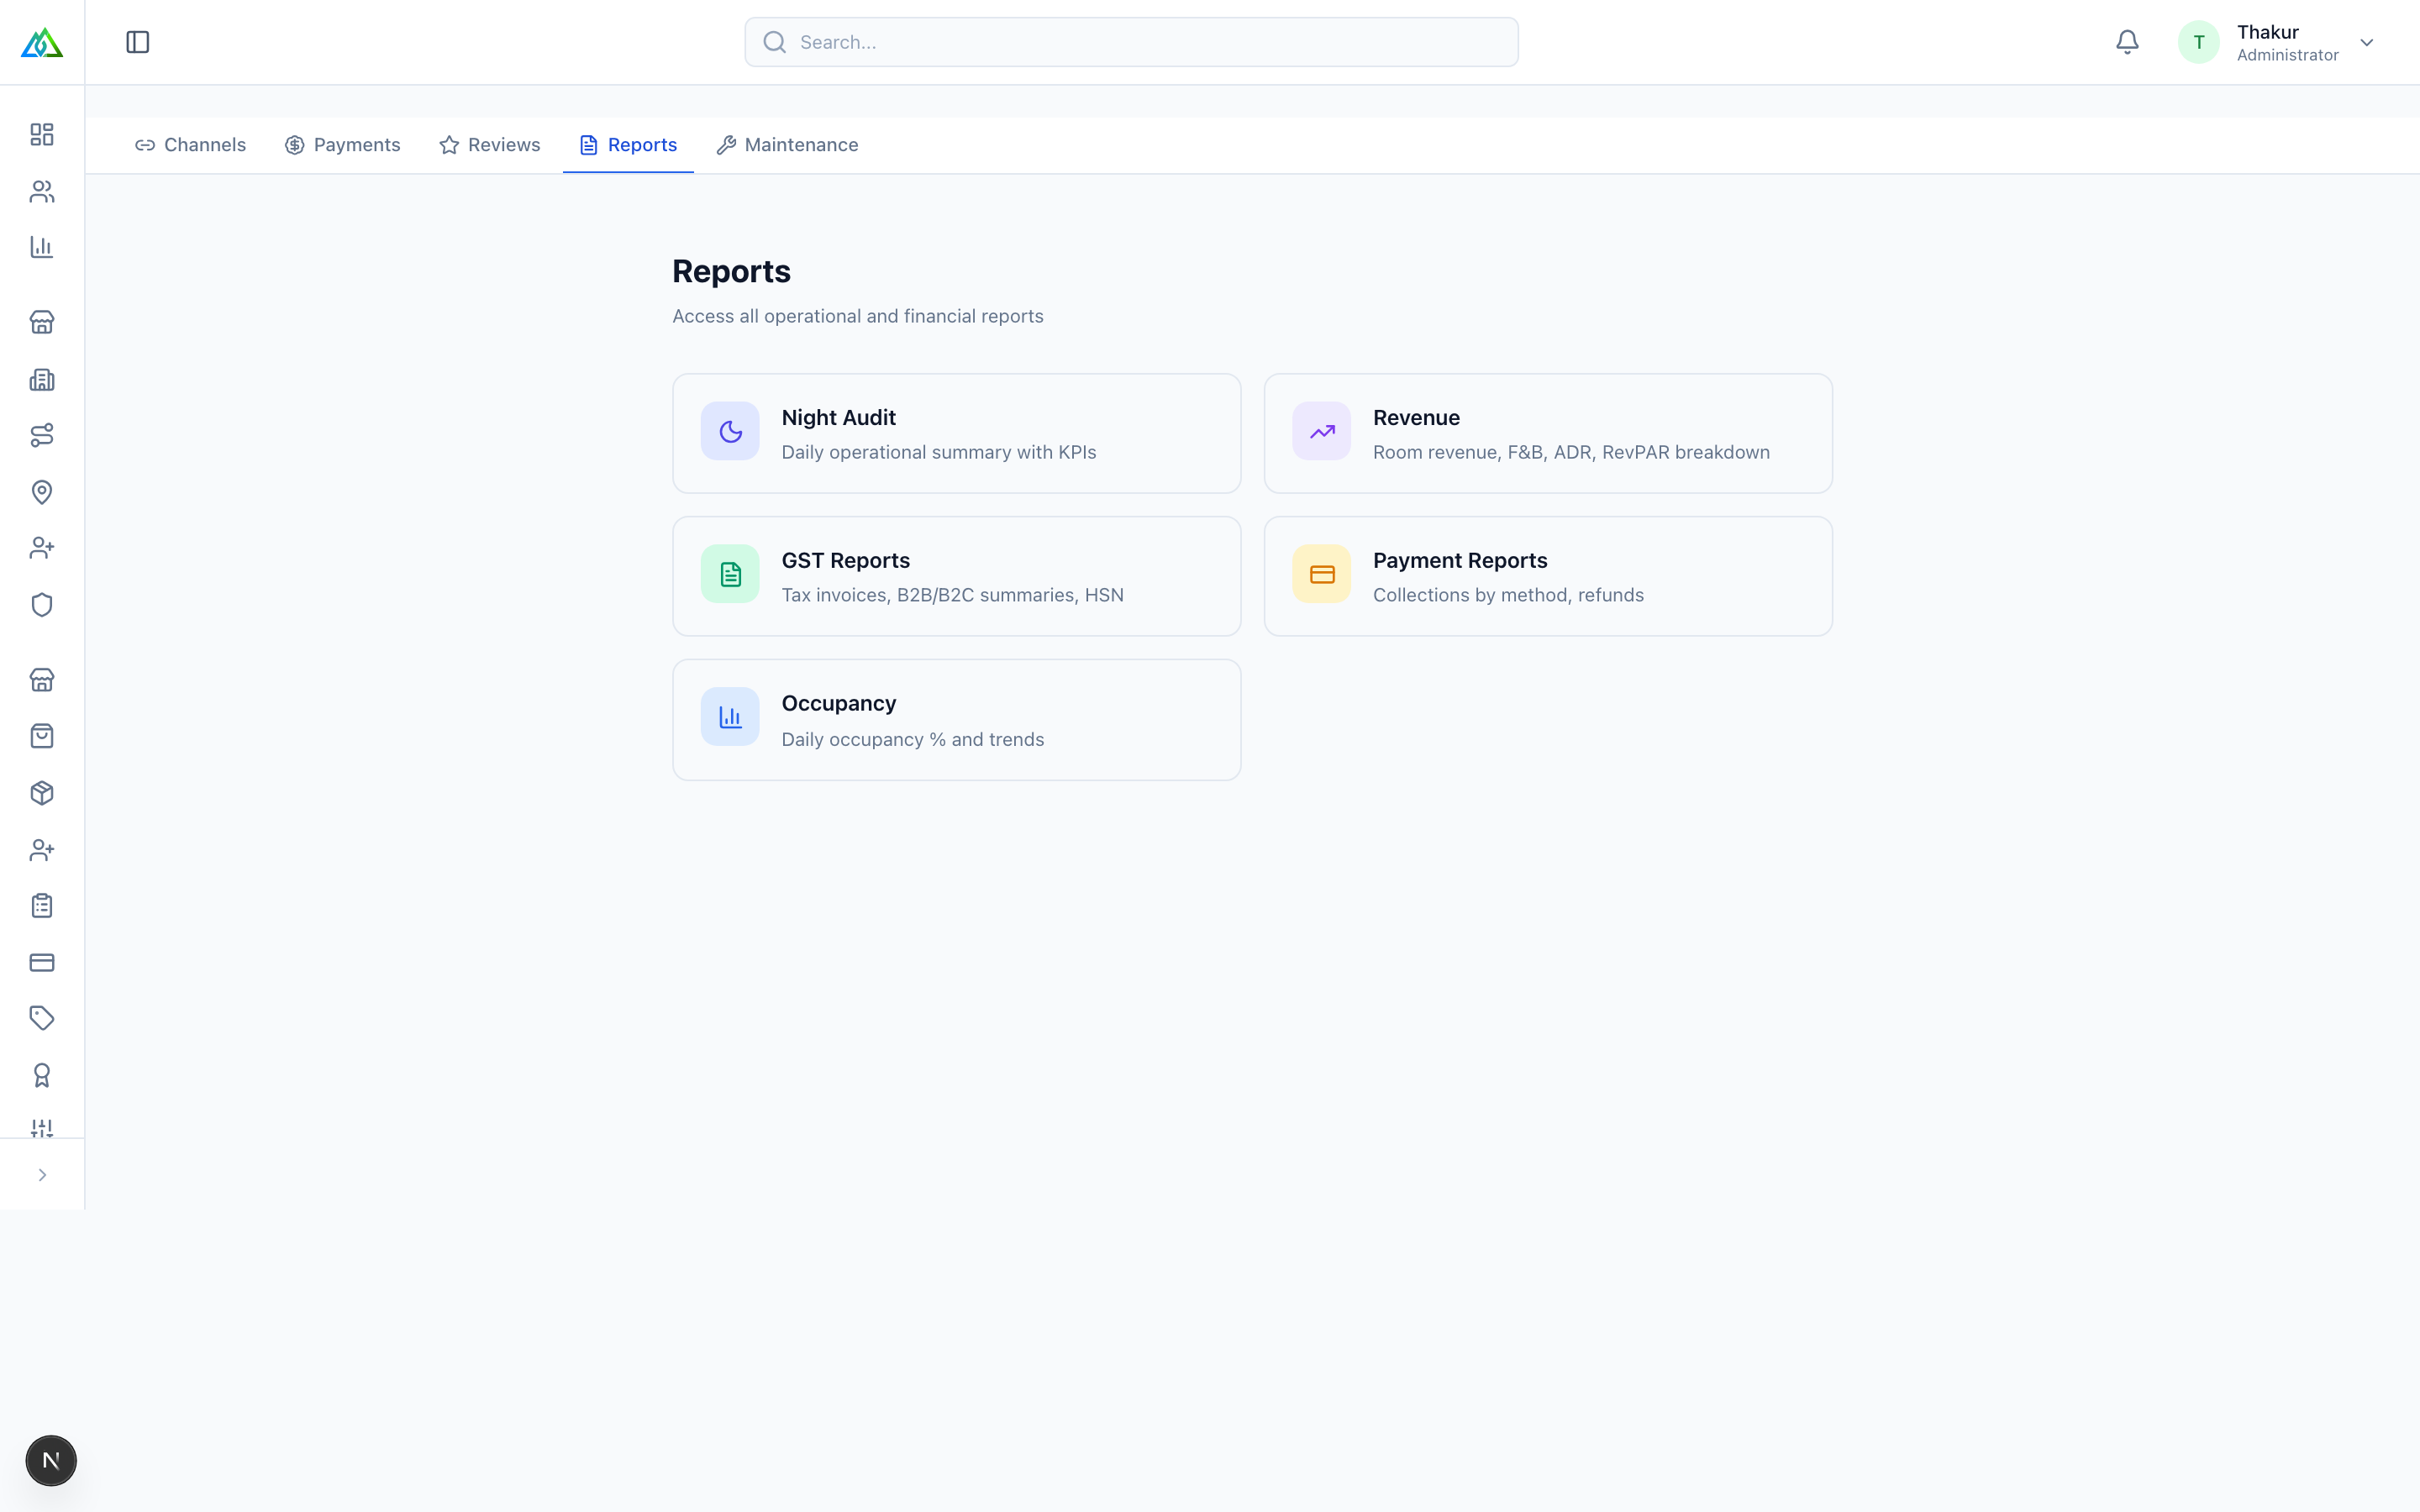Image resolution: width=2420 pixels, height=1512 pixels.
Task: Toggle the sidebar panel icon in header
Action: pyautogui.click(x=138, y=42)
